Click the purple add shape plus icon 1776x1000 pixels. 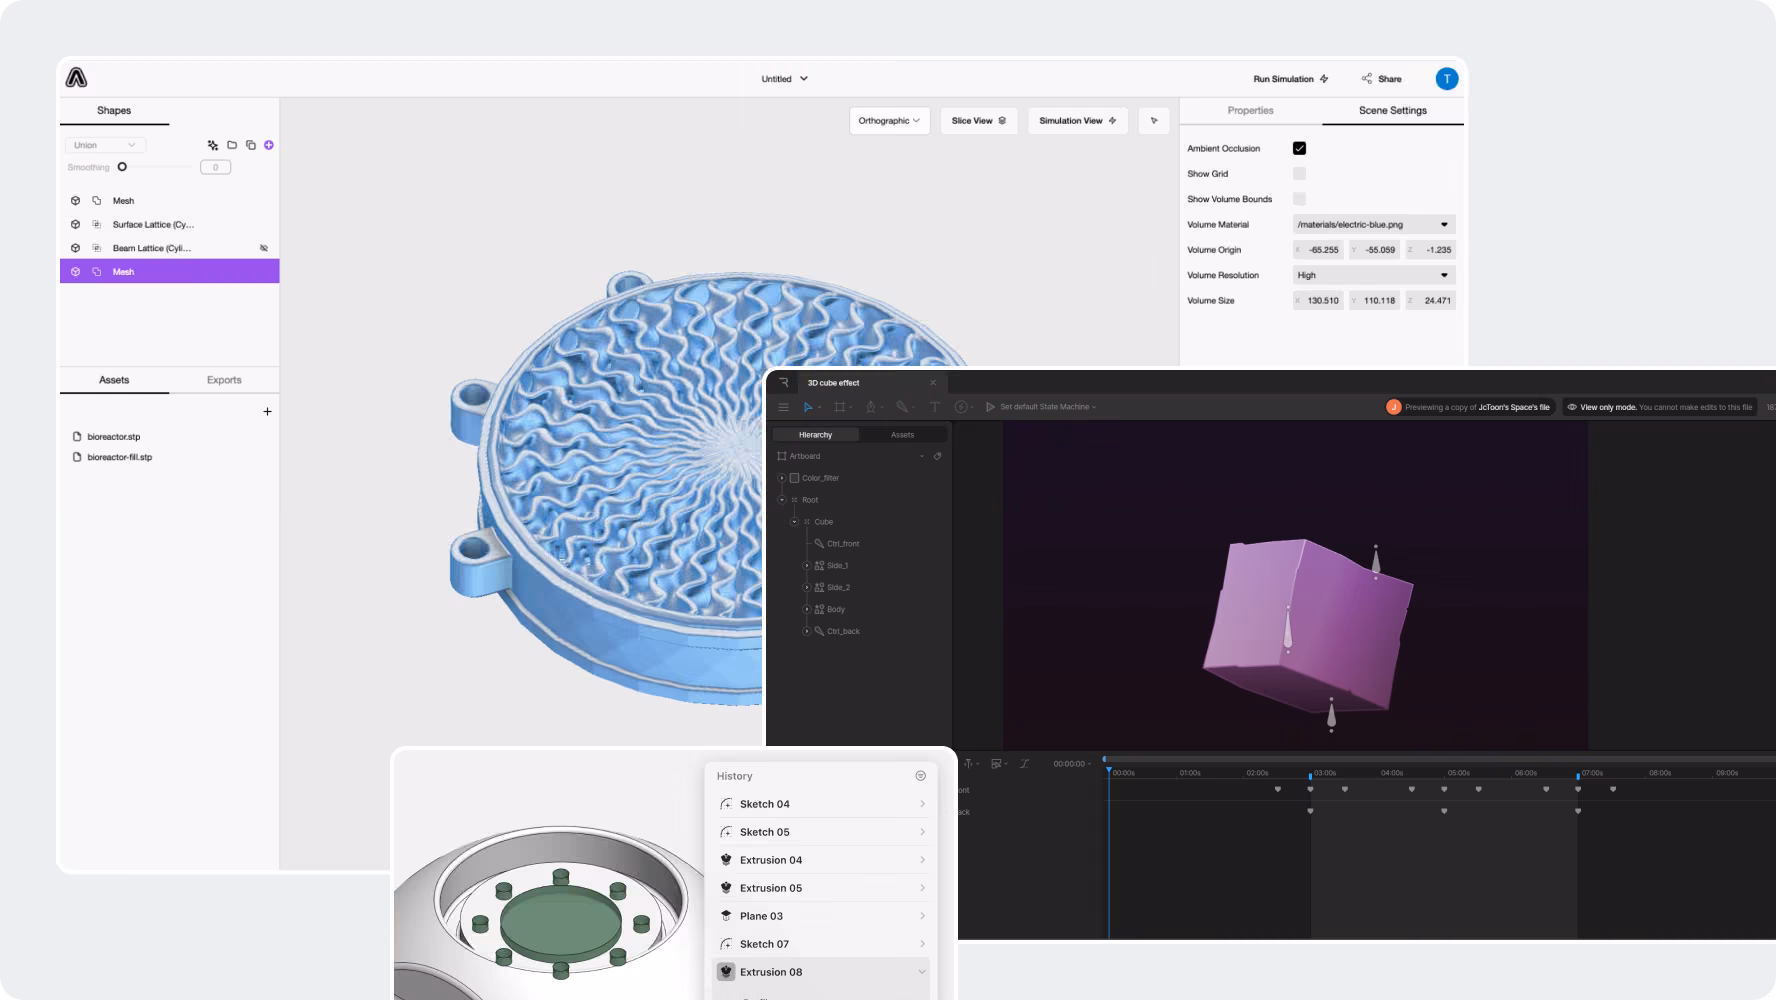pyautogui.click(x=269, y=145)
